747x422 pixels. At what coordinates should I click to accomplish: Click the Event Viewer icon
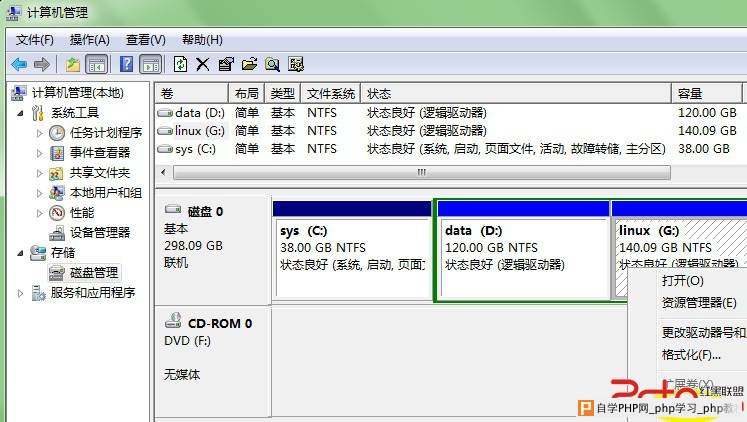tap(57, 153)
